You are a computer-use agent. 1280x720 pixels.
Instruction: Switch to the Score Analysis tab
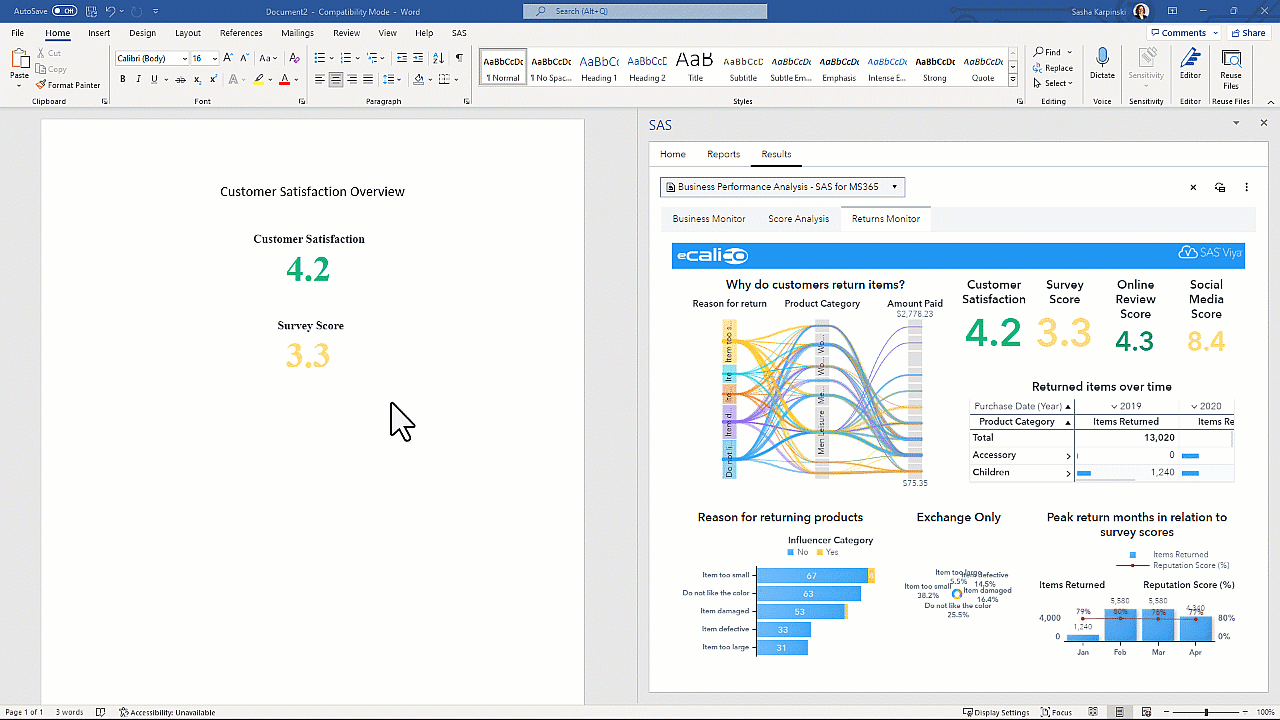click(798, 218)
